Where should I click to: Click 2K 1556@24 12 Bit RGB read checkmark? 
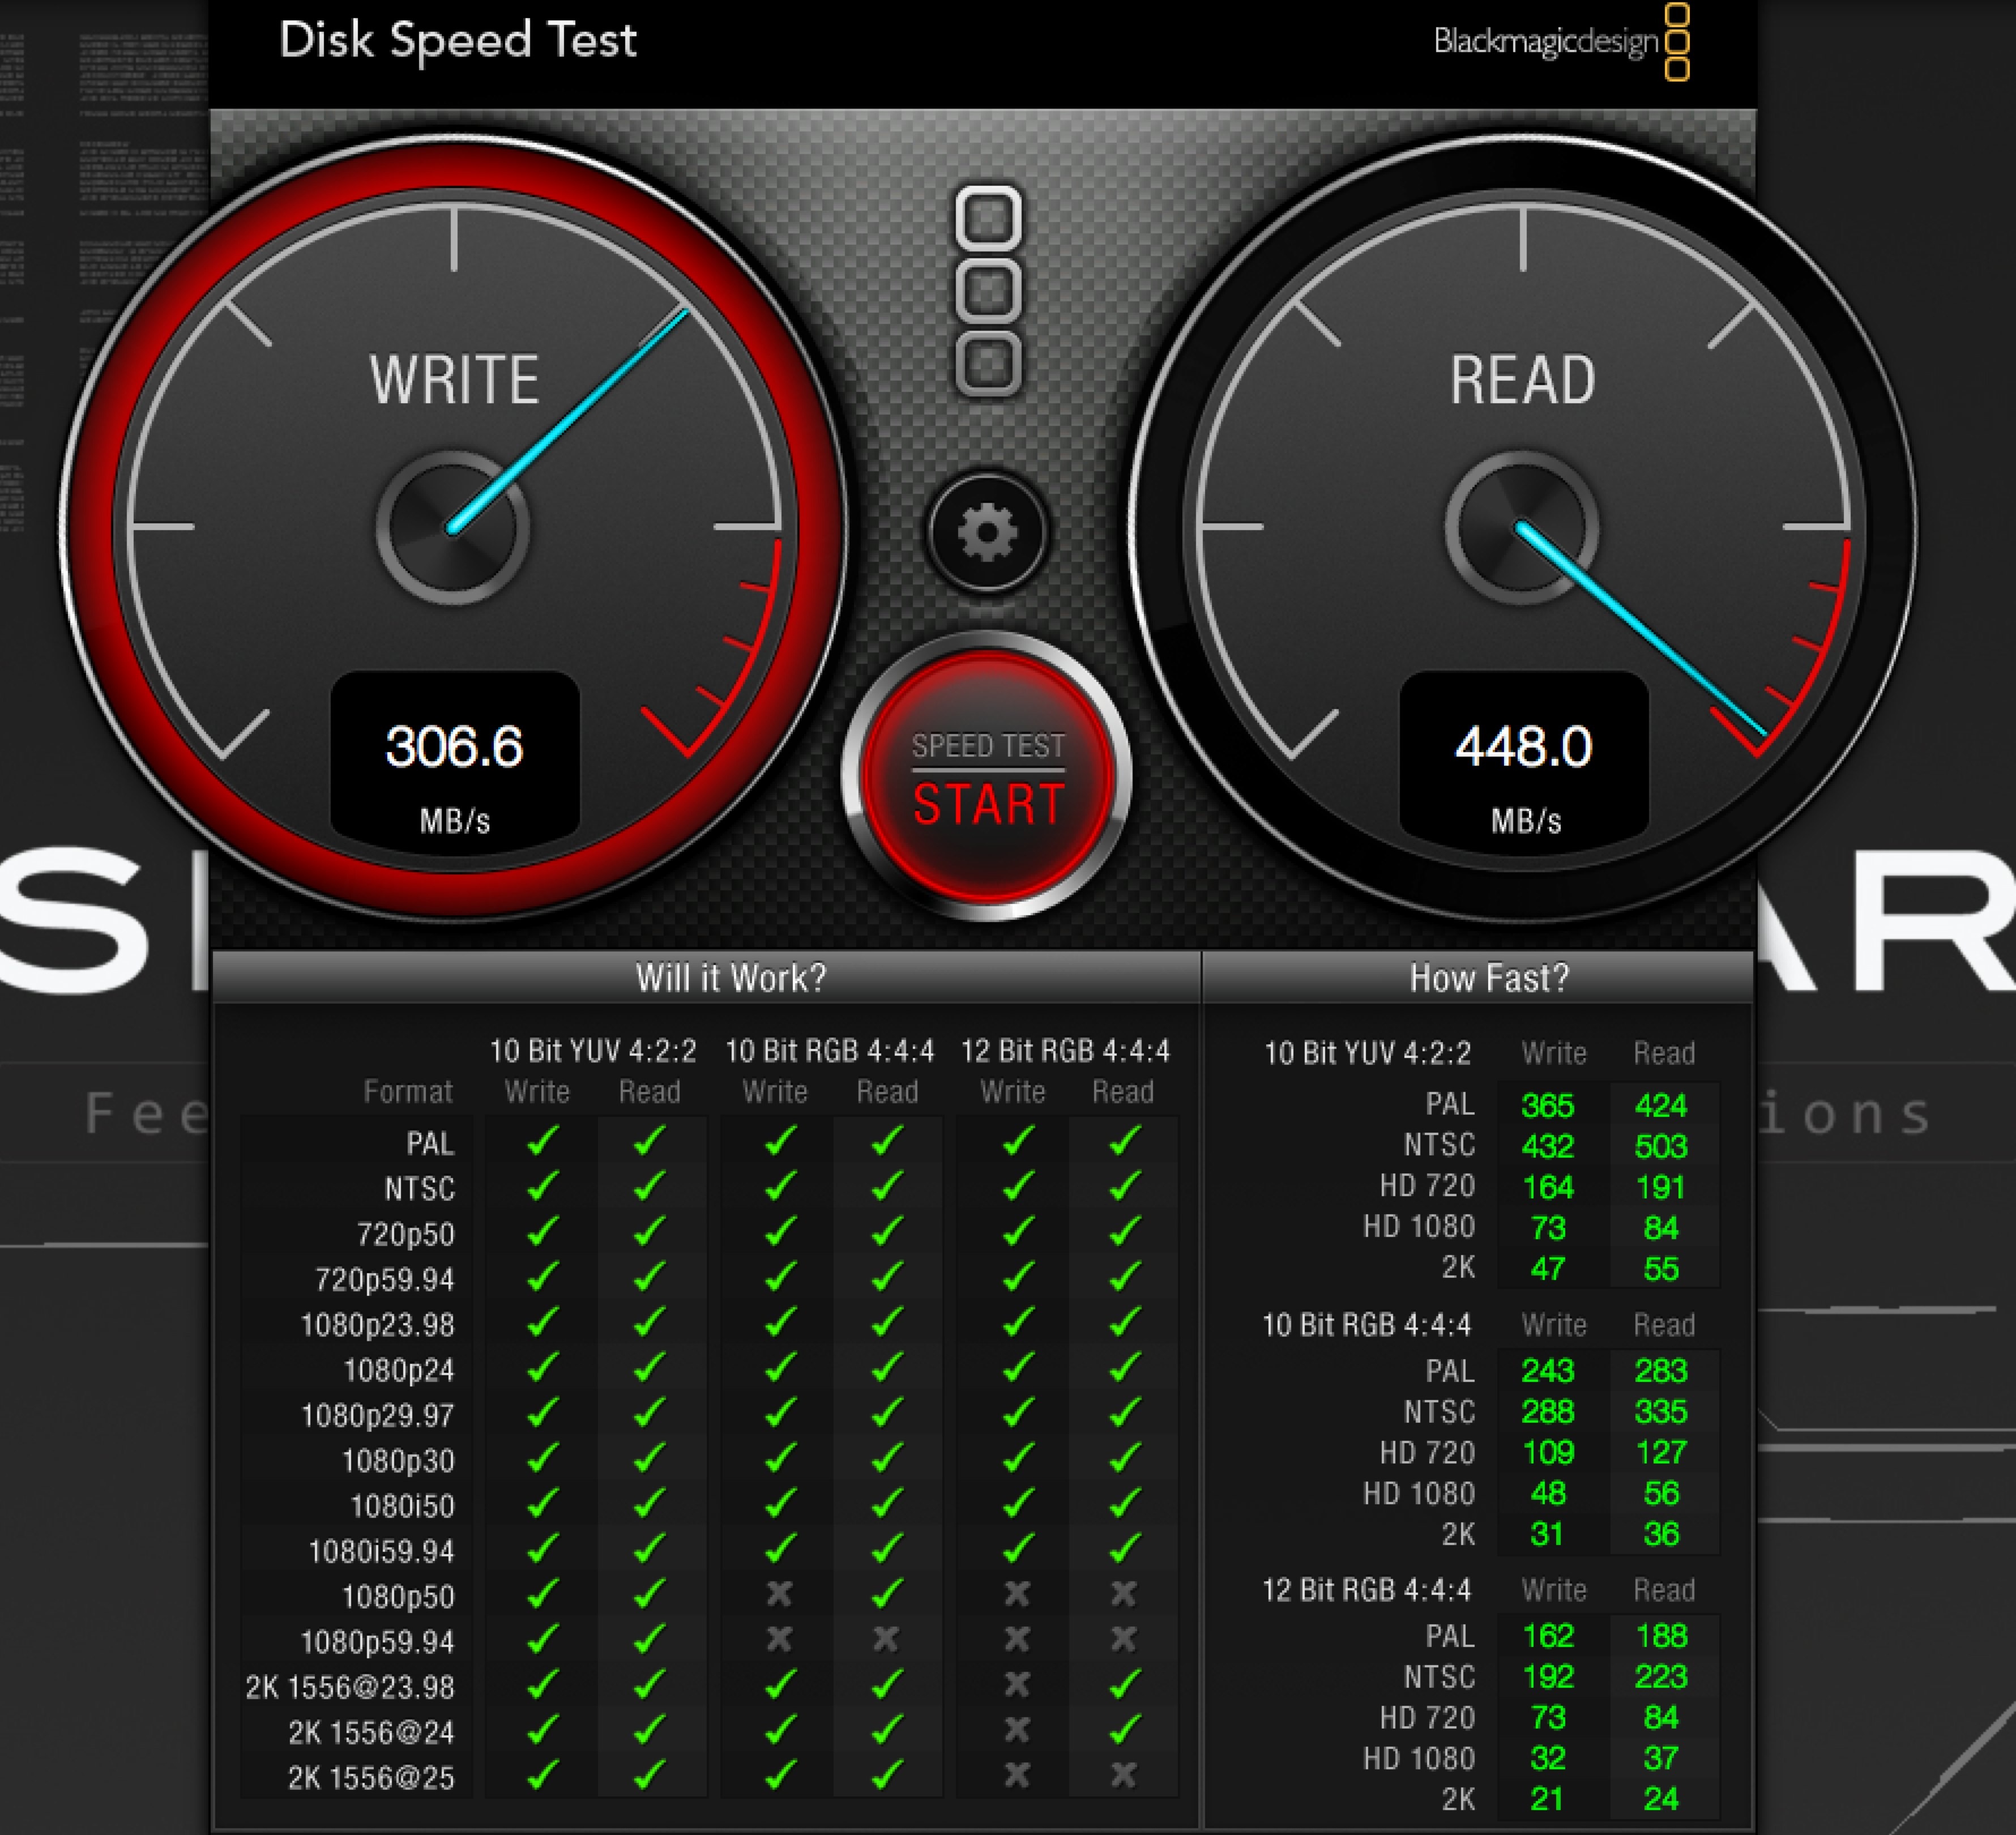[1124, 1730]
